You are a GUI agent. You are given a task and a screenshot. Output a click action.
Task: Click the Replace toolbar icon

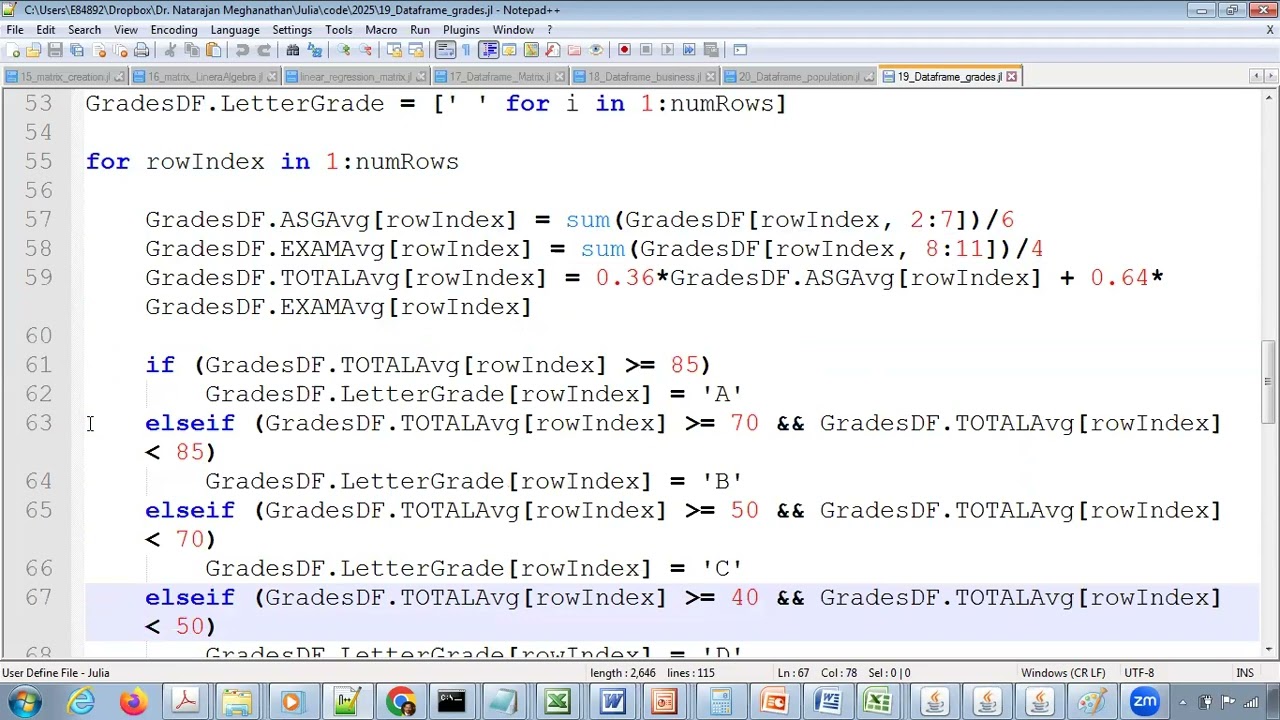[314, 50]
